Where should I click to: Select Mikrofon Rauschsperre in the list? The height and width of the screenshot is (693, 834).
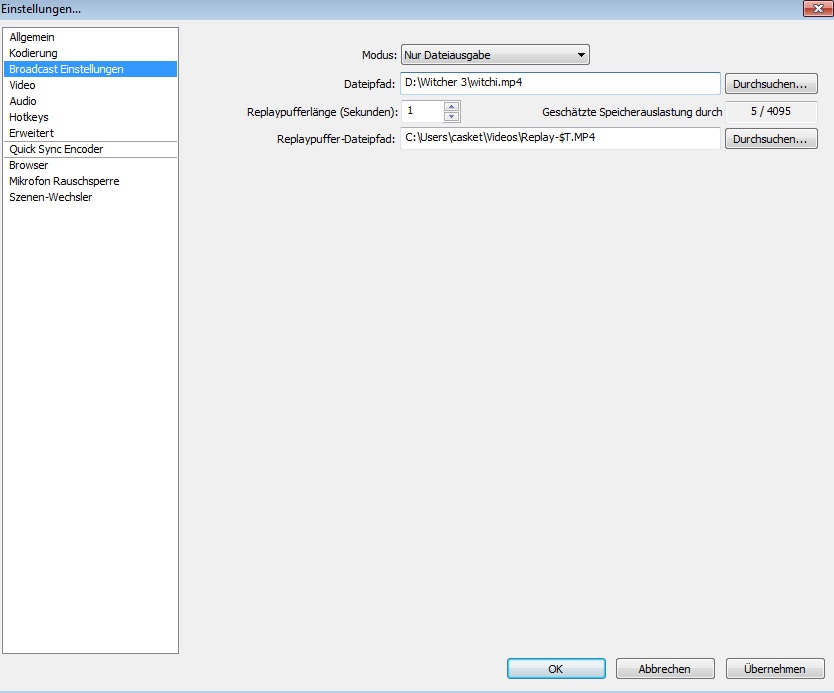coord(64,181)
